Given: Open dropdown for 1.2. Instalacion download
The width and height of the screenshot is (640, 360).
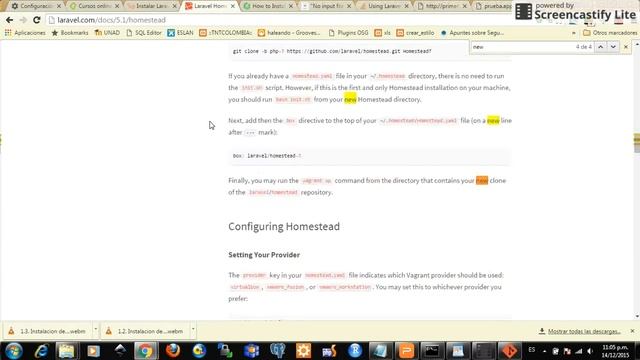Looking at the screenshot, I should [x=193, y=329].
